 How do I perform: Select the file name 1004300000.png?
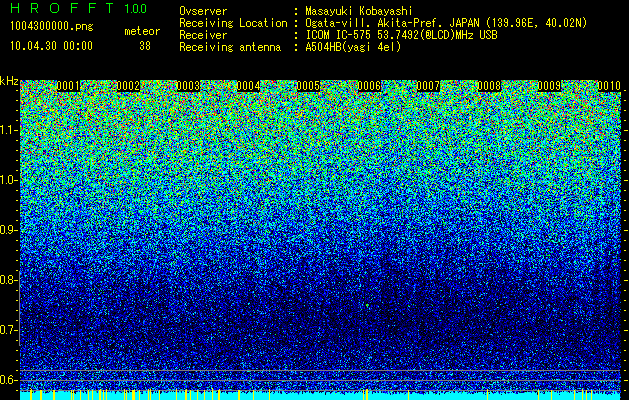[x=52, y=27]
